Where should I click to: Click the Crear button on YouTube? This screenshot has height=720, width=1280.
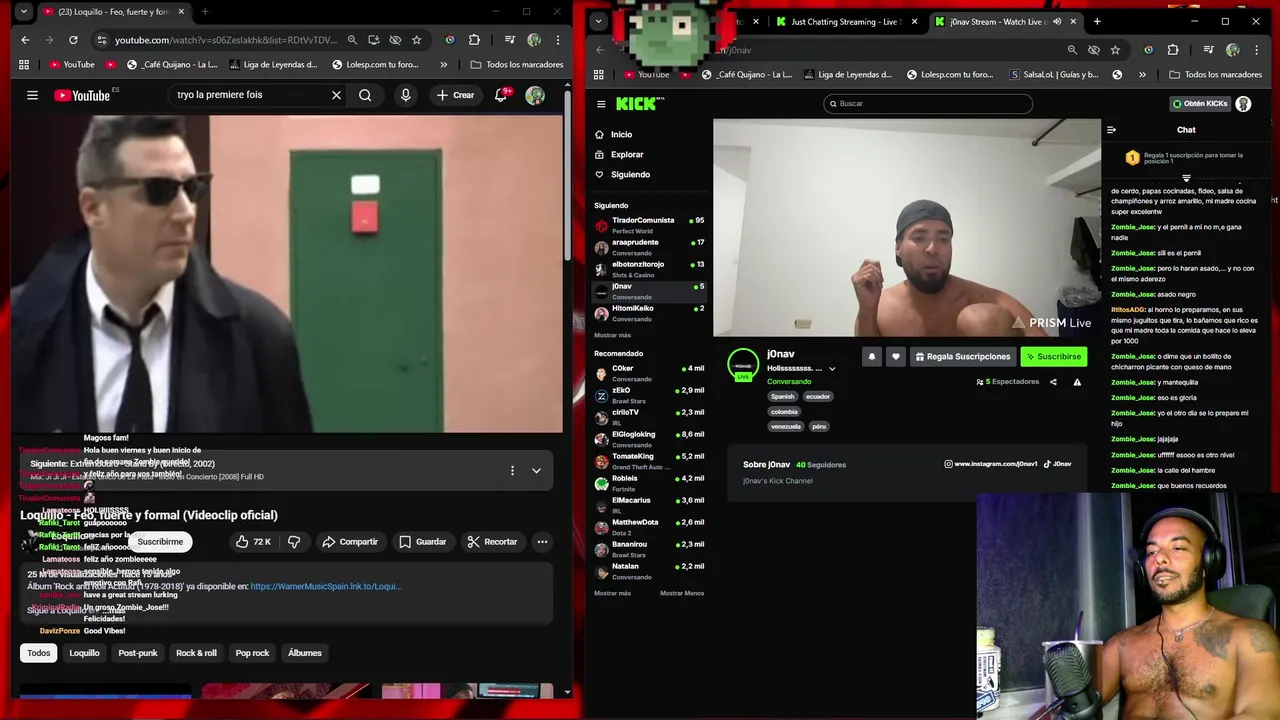click(x=455, y=95)
